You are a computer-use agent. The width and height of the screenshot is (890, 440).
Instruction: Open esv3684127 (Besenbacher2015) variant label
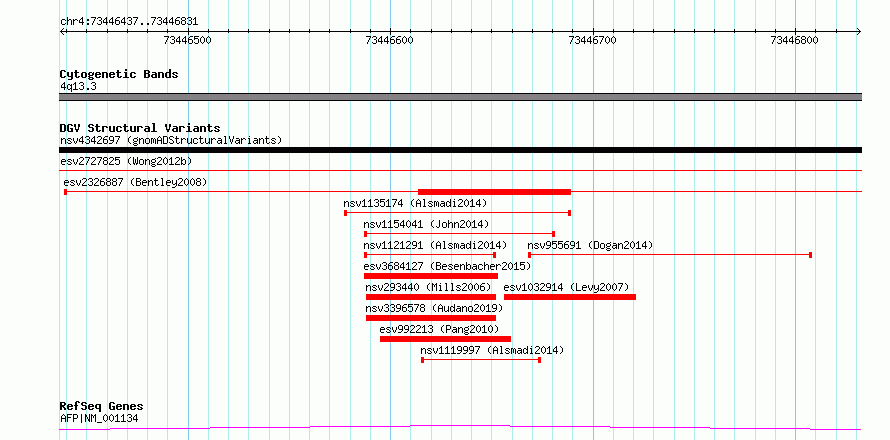[x=447, y=266]
